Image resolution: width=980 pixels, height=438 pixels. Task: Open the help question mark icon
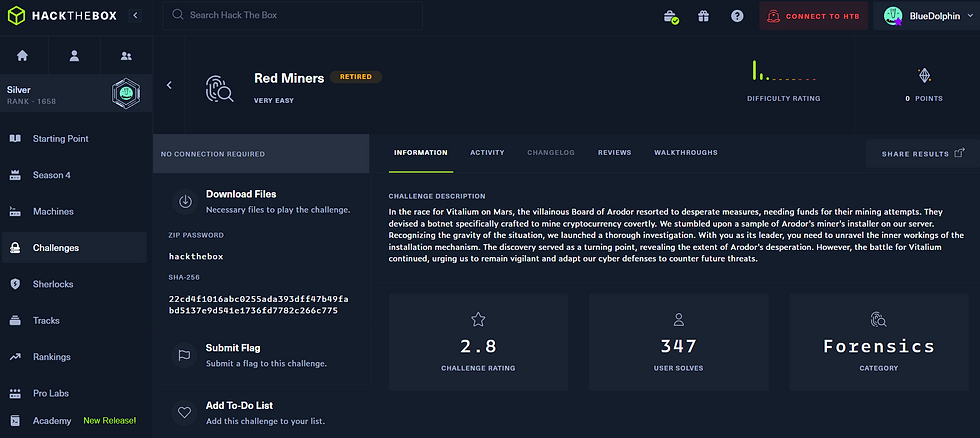coord(737,16)
